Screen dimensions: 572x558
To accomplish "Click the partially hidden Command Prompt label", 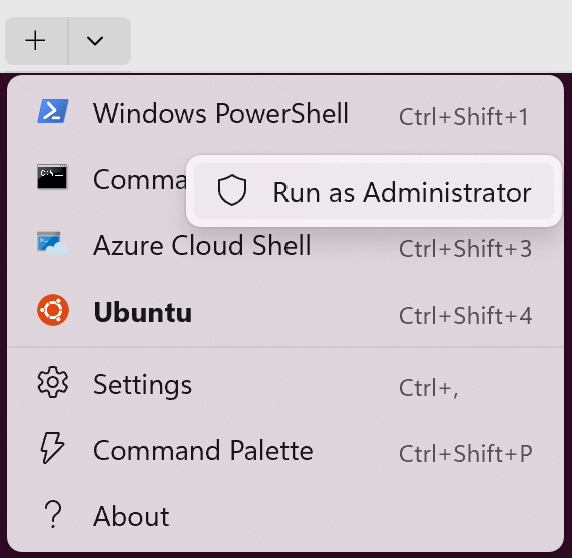I will [x=140, y=179].
